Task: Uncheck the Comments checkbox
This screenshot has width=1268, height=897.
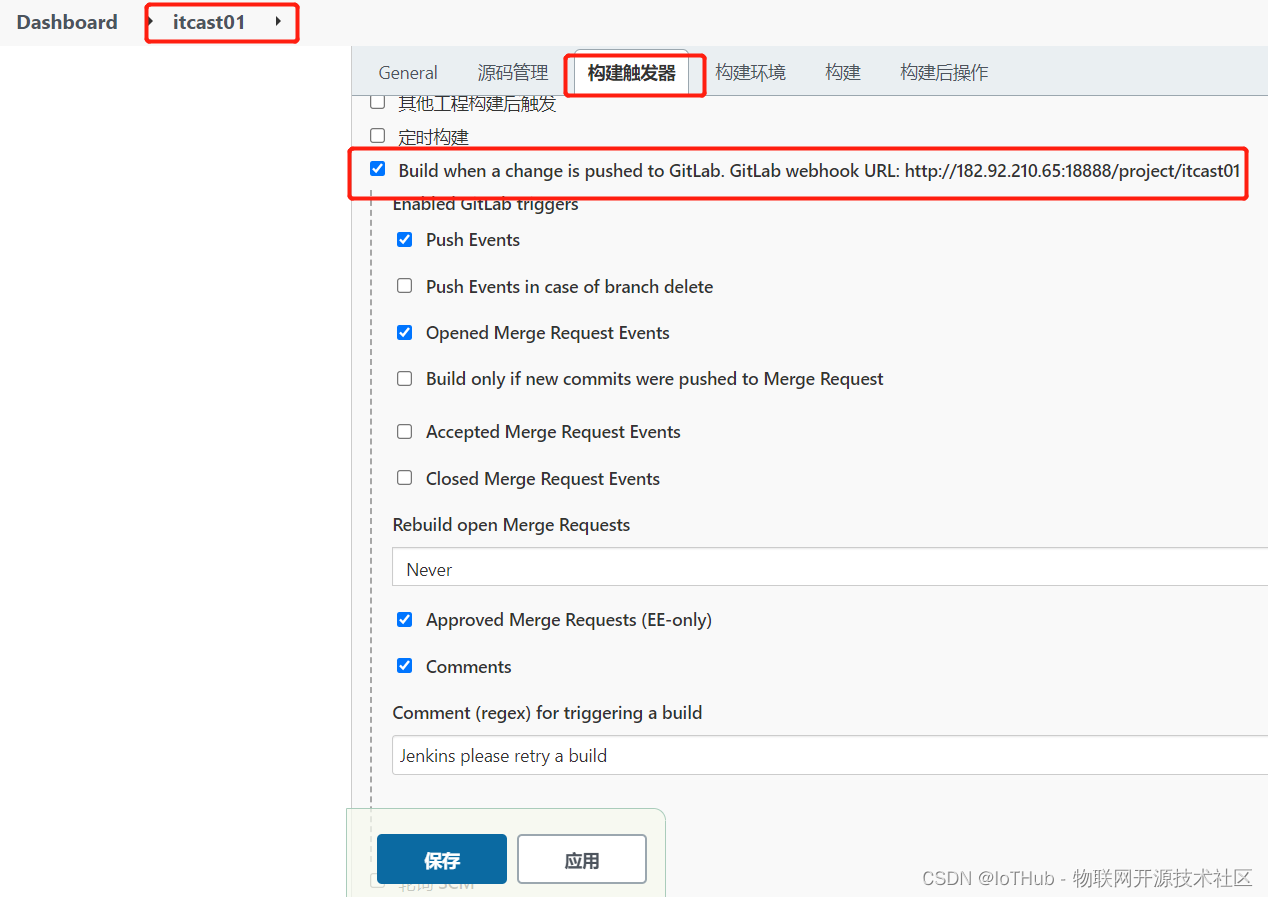Action: tap(404, 666)
